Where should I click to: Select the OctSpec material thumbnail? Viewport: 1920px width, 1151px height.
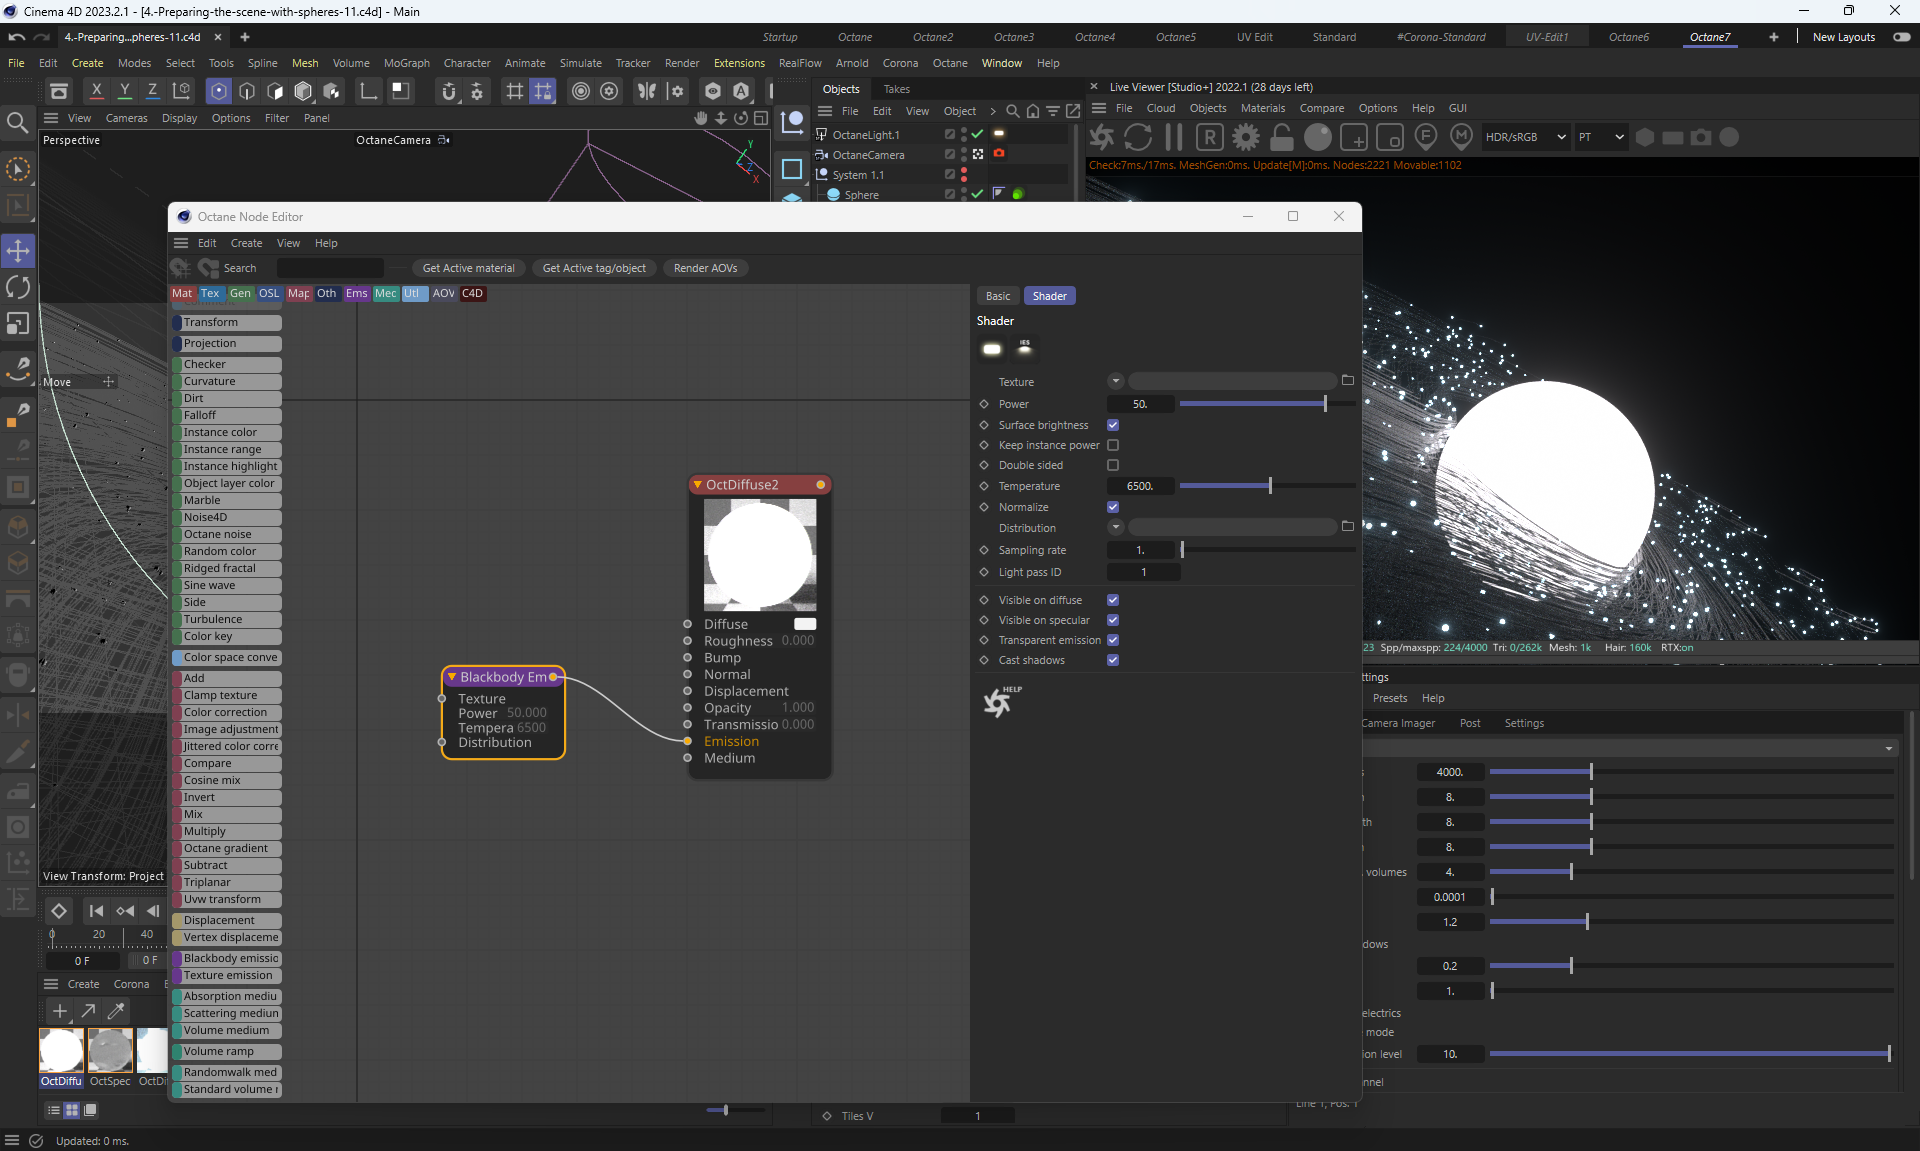click(x=110, y=1051)
